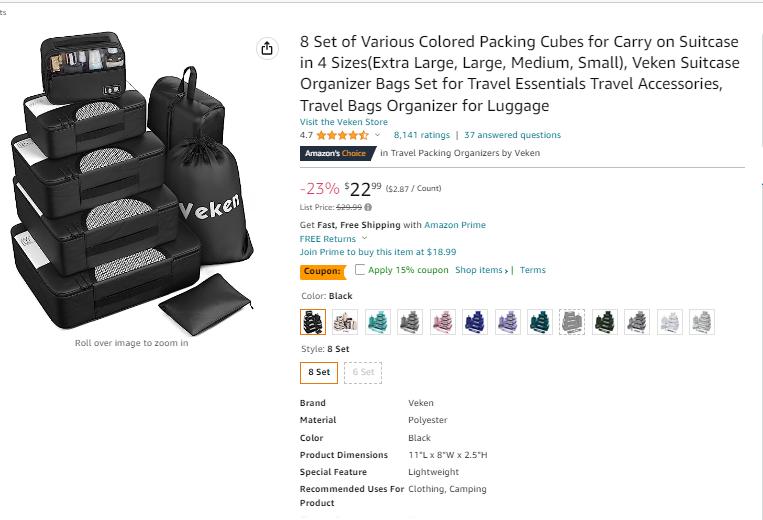Choose the 8 Set style option
763x520 pixels.
(x=318, y=372)
